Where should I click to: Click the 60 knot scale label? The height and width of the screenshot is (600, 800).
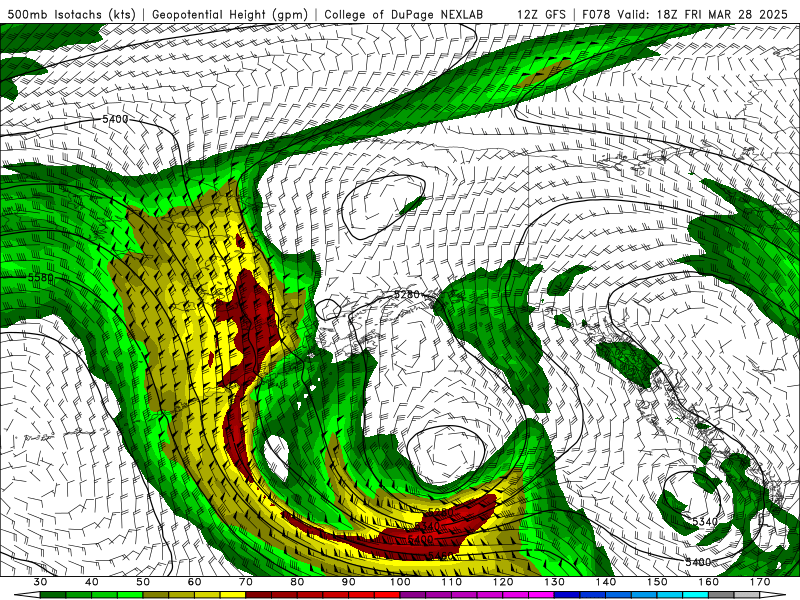click(194, 582)
